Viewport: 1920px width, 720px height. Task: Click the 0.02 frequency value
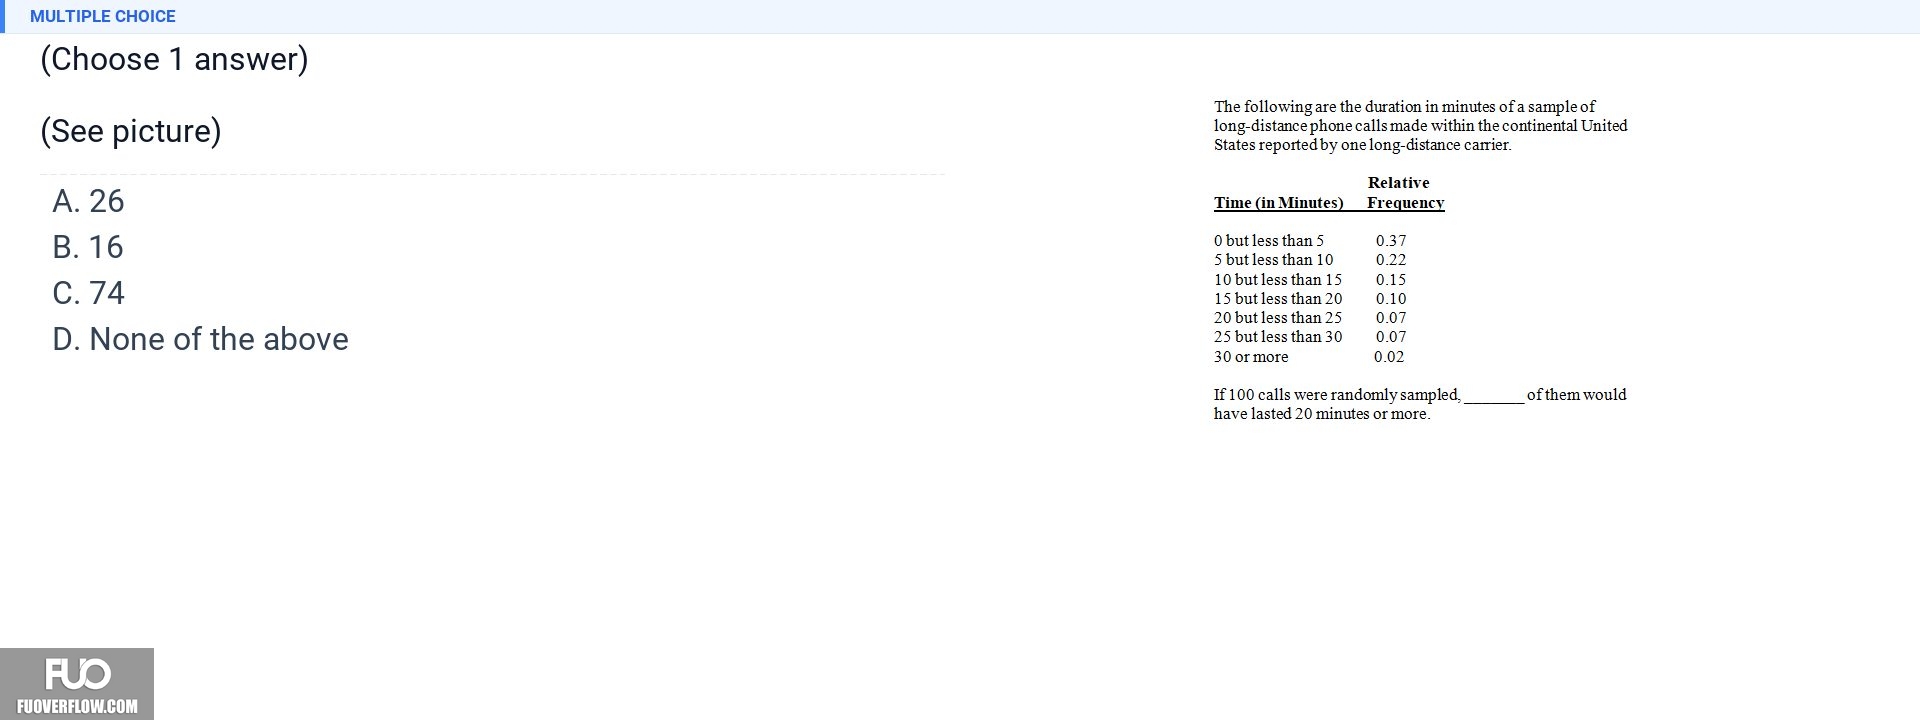coord(1389,356)
